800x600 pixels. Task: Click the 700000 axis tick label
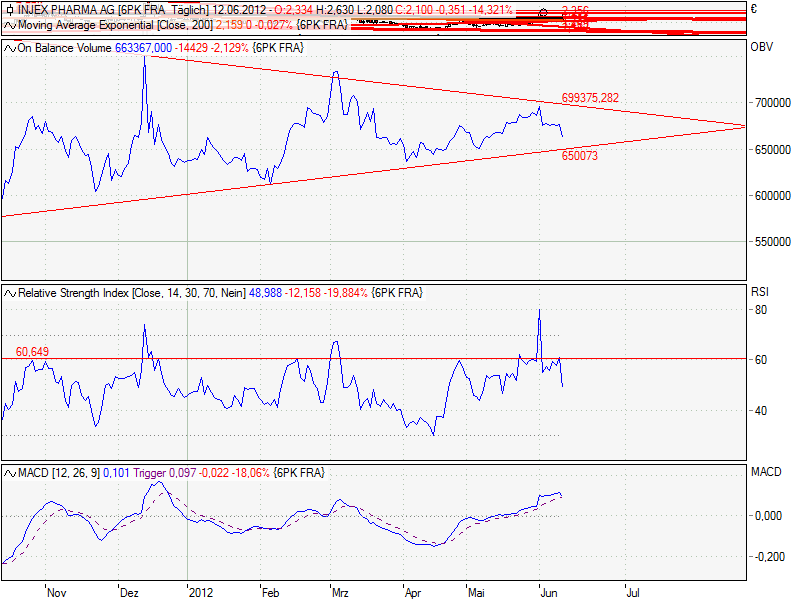[773, 103]
